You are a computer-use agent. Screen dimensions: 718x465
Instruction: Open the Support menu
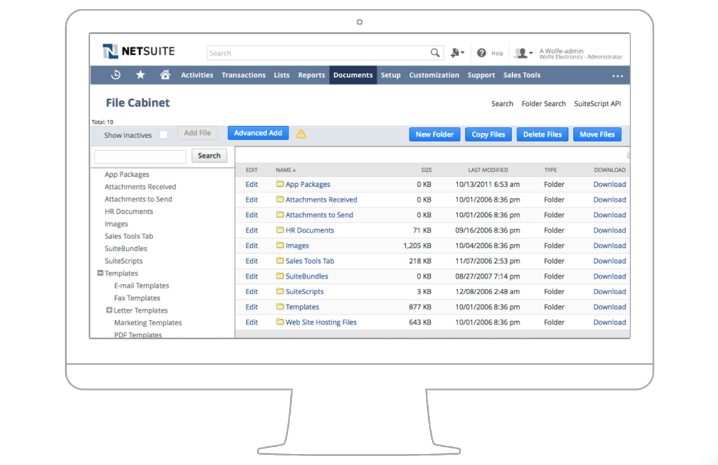[x=481, y=75]
